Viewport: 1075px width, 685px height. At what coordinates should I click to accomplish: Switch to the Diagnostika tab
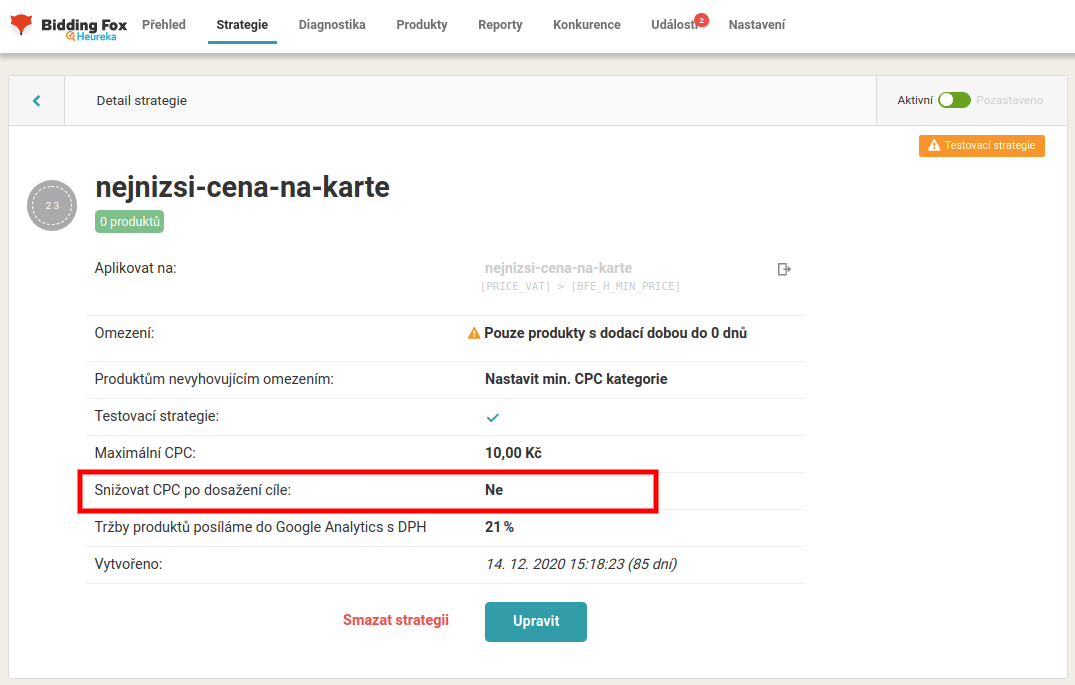pyautogui.click(x=332, y=25)
